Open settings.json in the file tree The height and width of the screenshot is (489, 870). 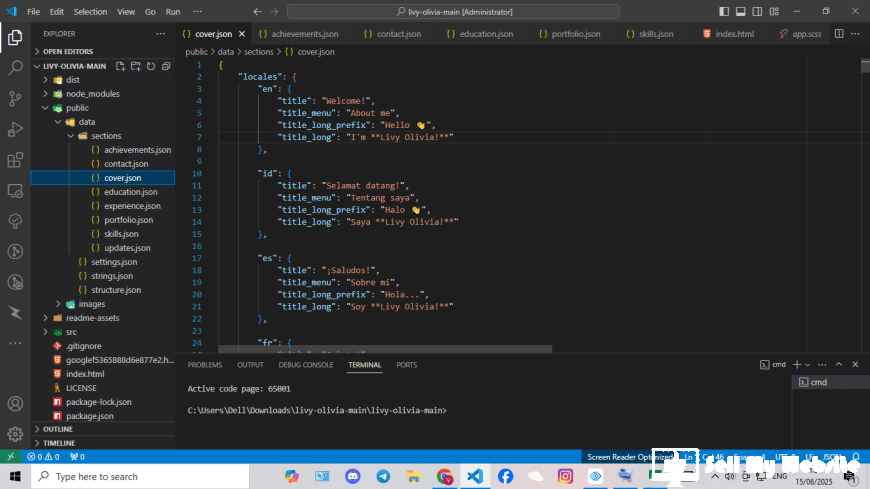[113, 262]
